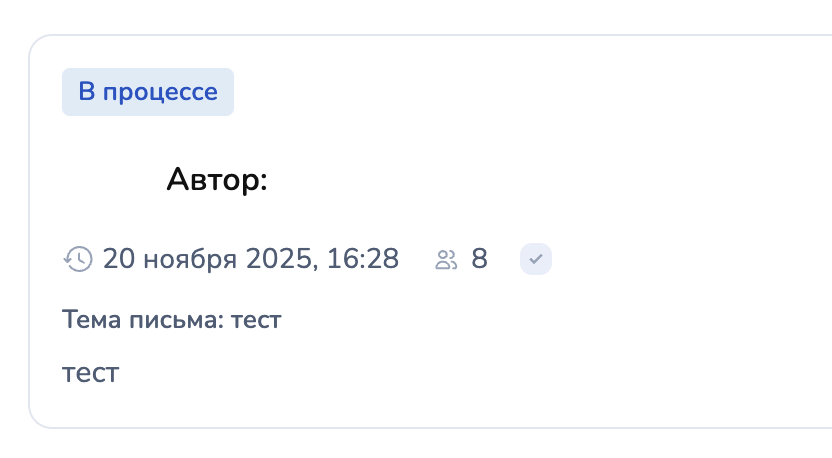This screenshot has width=832, height=458.
Task: Show recipients via the people icon beside "8"
Action: [446, 260]
